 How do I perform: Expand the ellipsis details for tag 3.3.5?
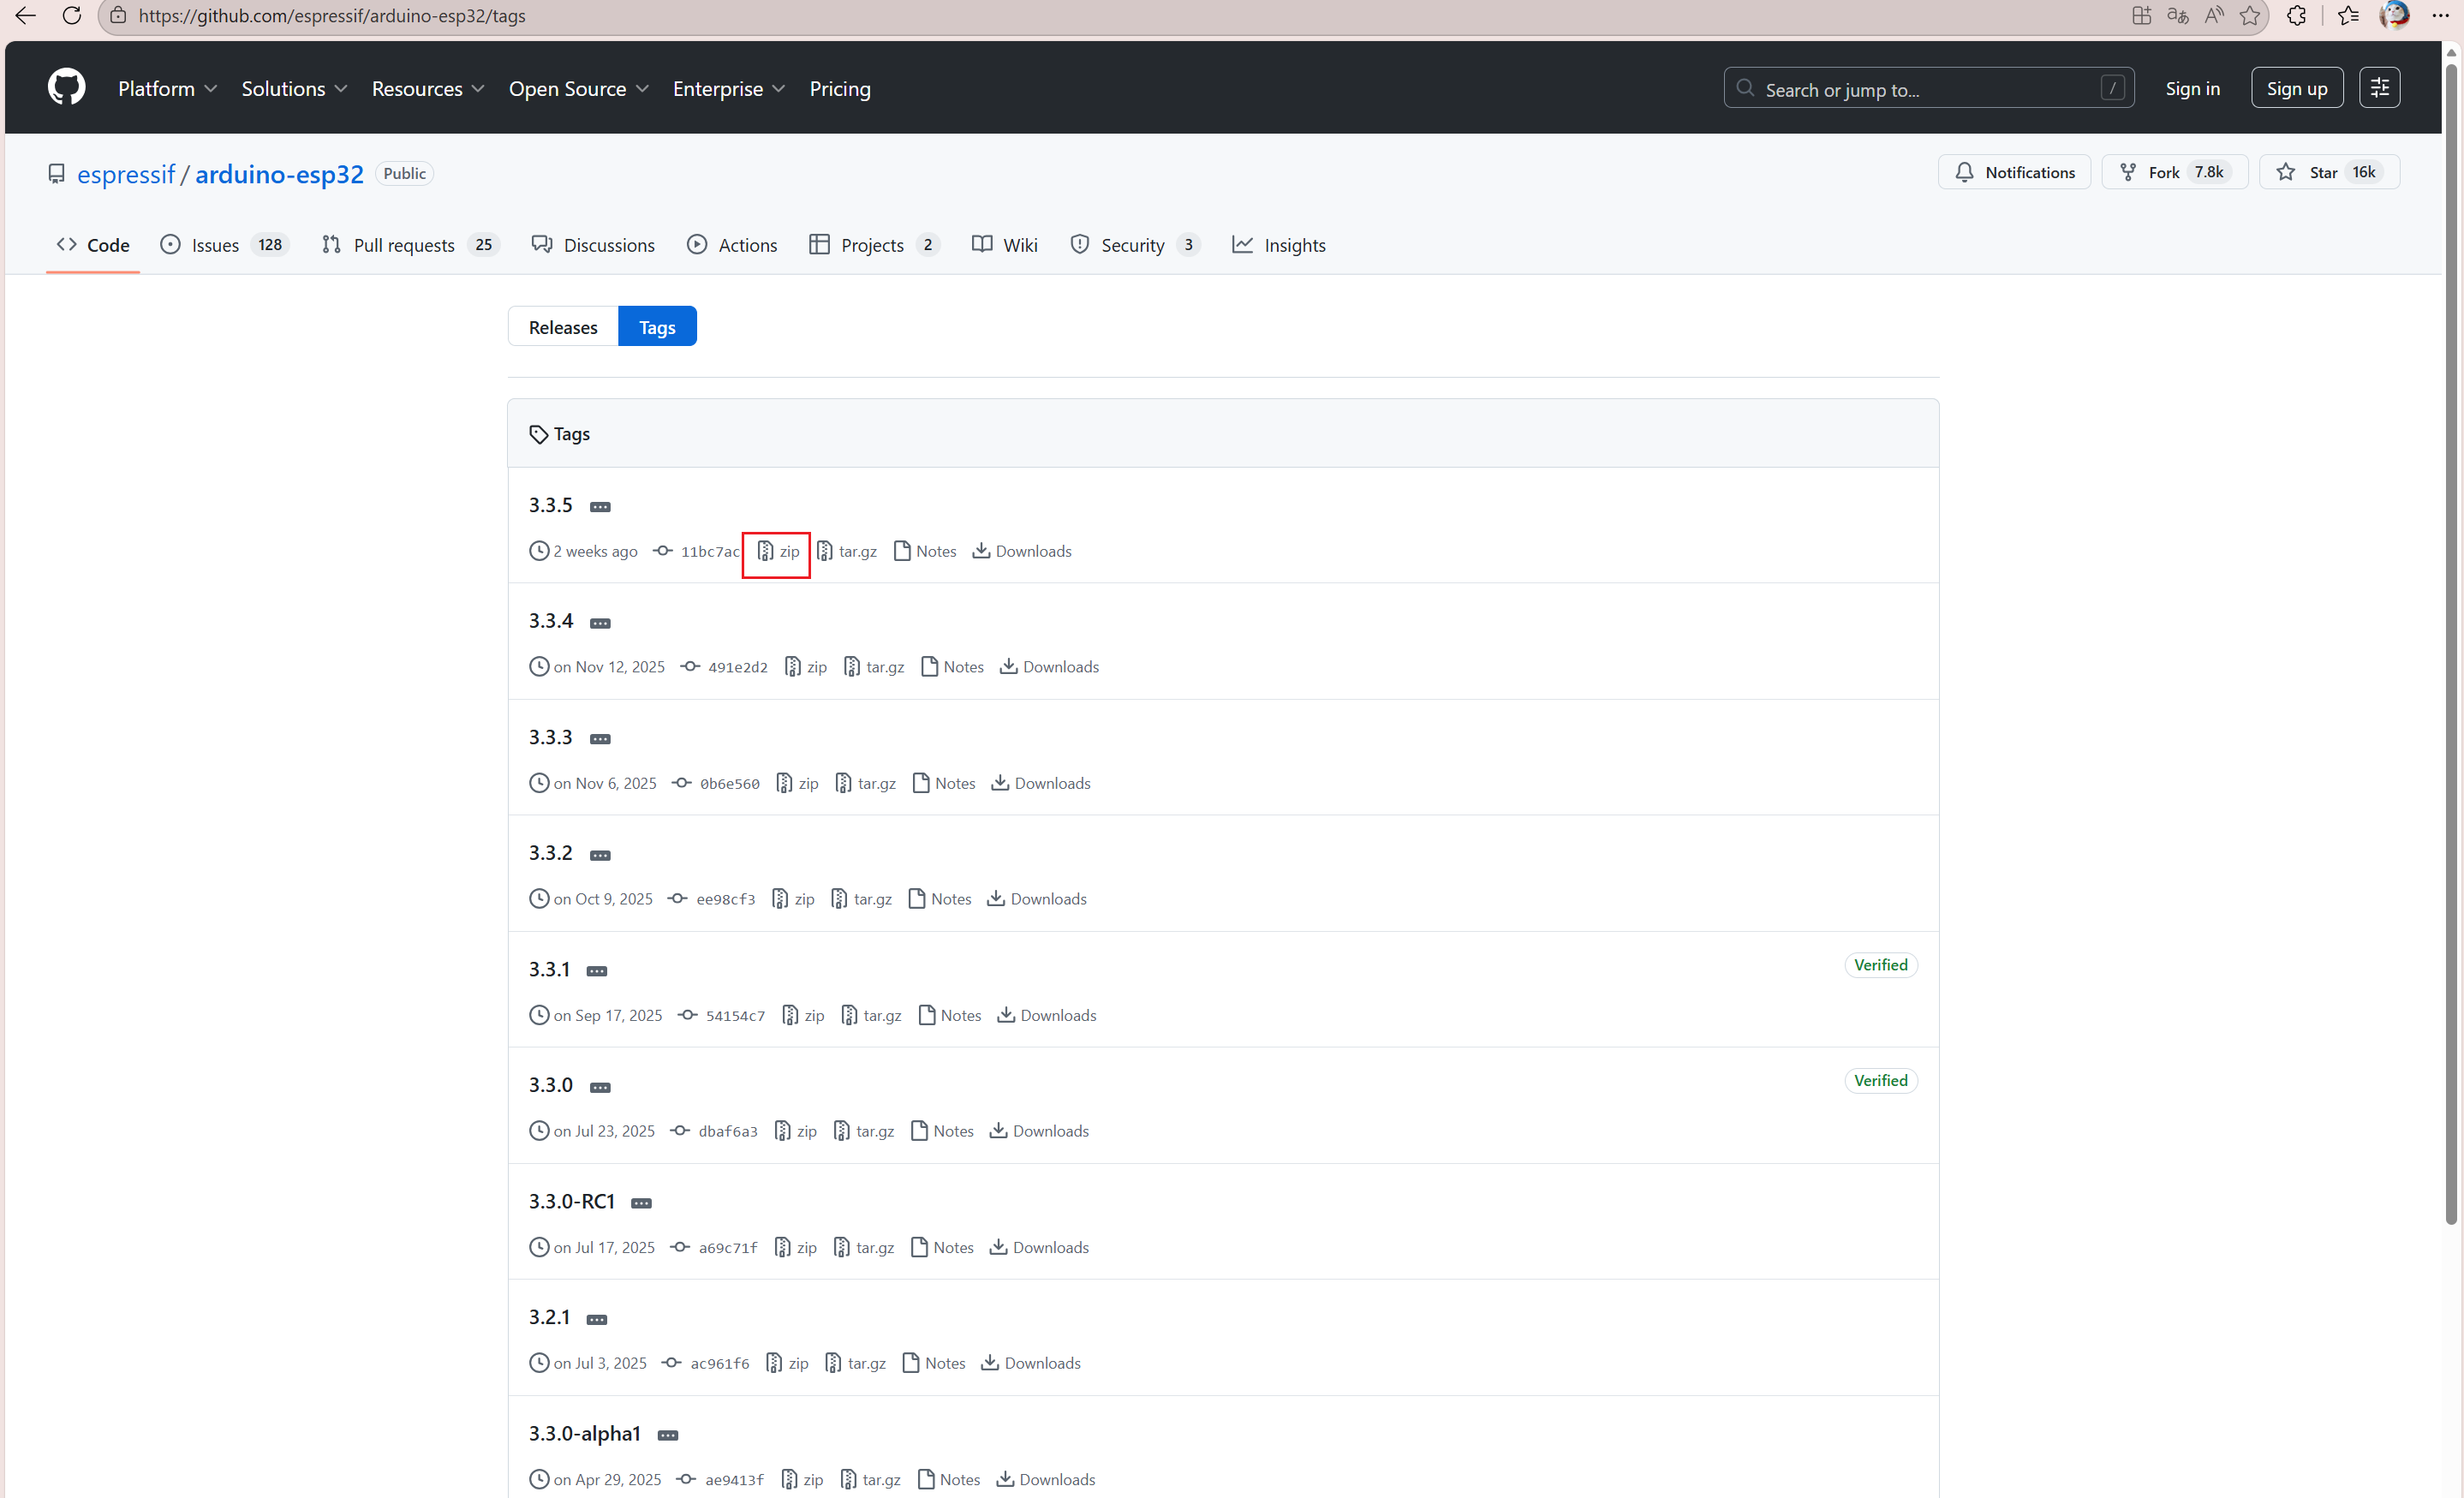click(x=600, y=507)
